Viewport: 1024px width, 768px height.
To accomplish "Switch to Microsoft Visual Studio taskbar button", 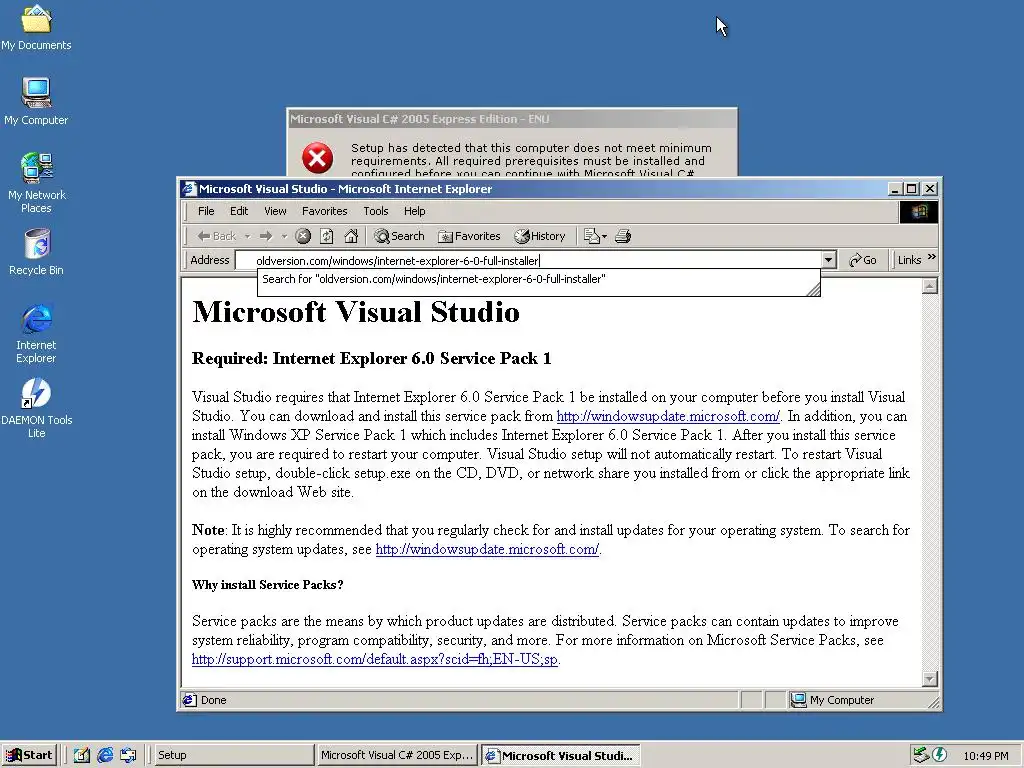I will pyautogui.click(x=560, y=755).
